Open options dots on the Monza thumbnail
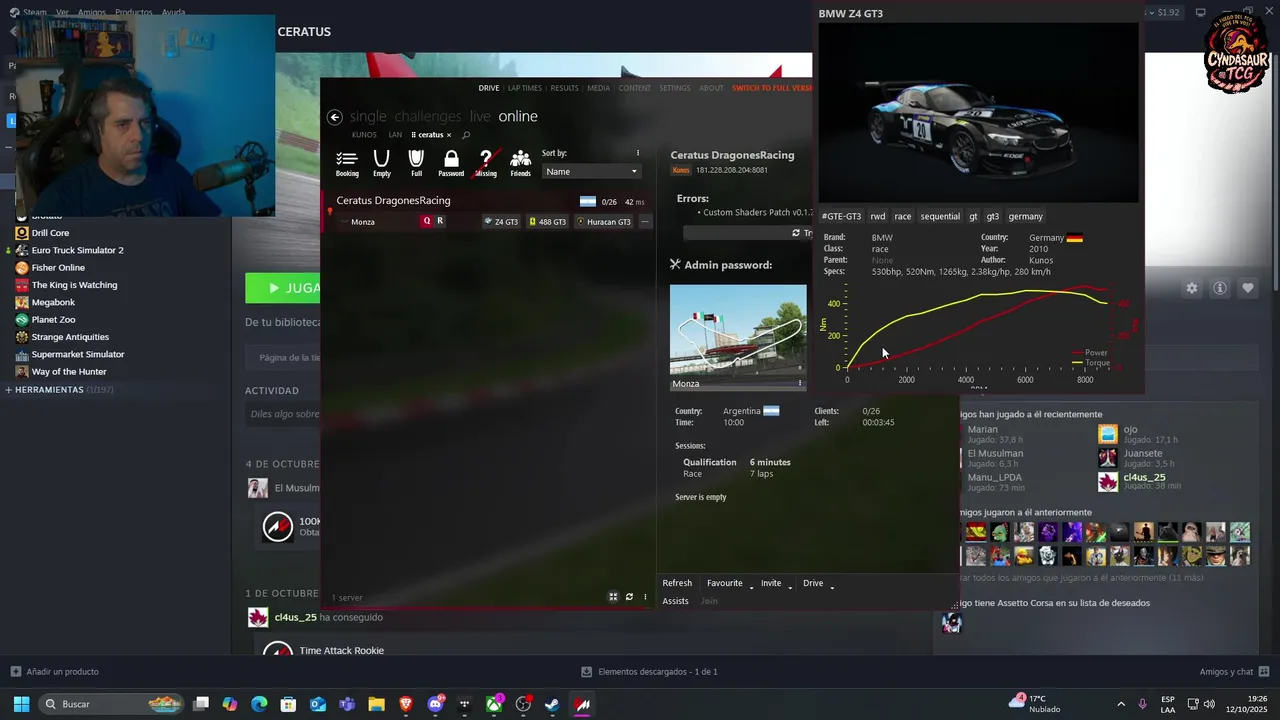The height and width of the screenshot is (720, 1280). click(800, 384)
